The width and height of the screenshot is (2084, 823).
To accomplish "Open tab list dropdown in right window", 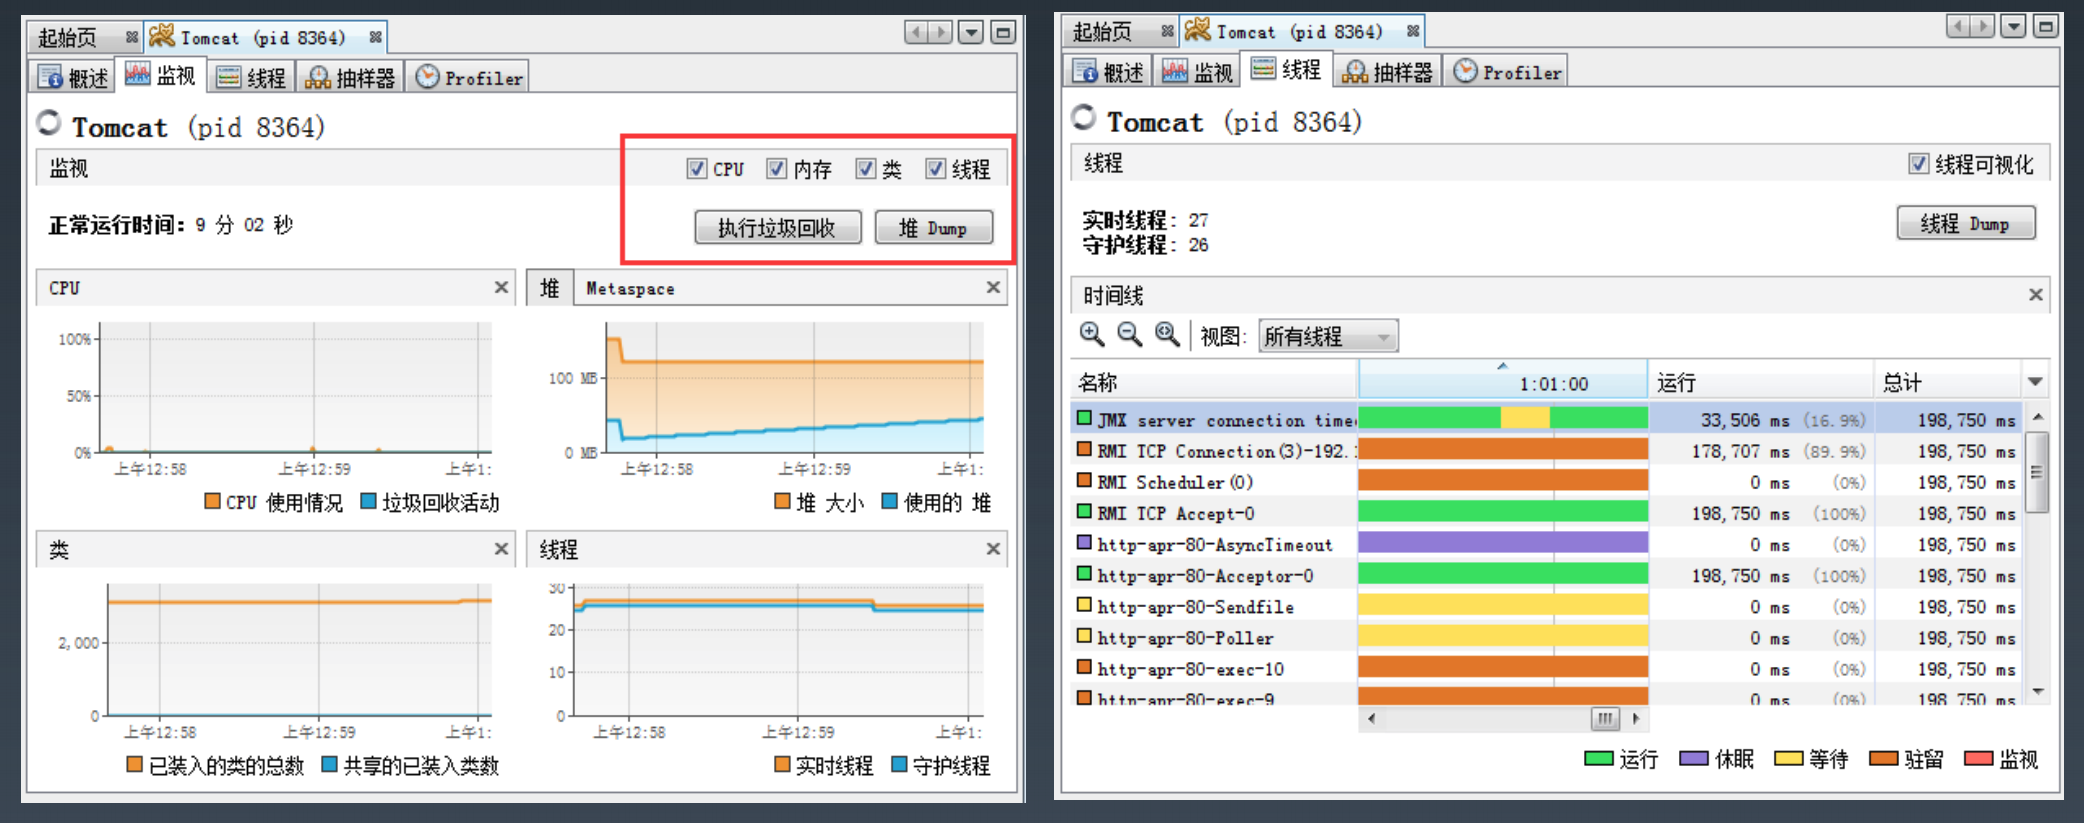I will pyautogui.click(x=2013, y=27).
